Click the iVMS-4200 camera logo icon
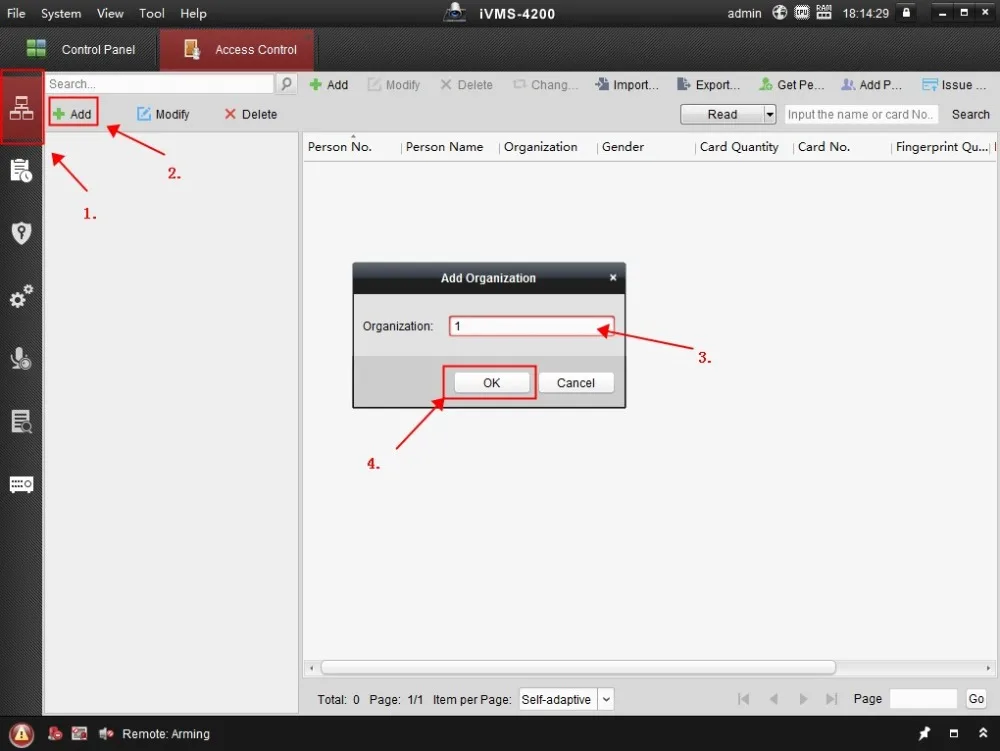The image size is (1000, 751). coord(455,12)
